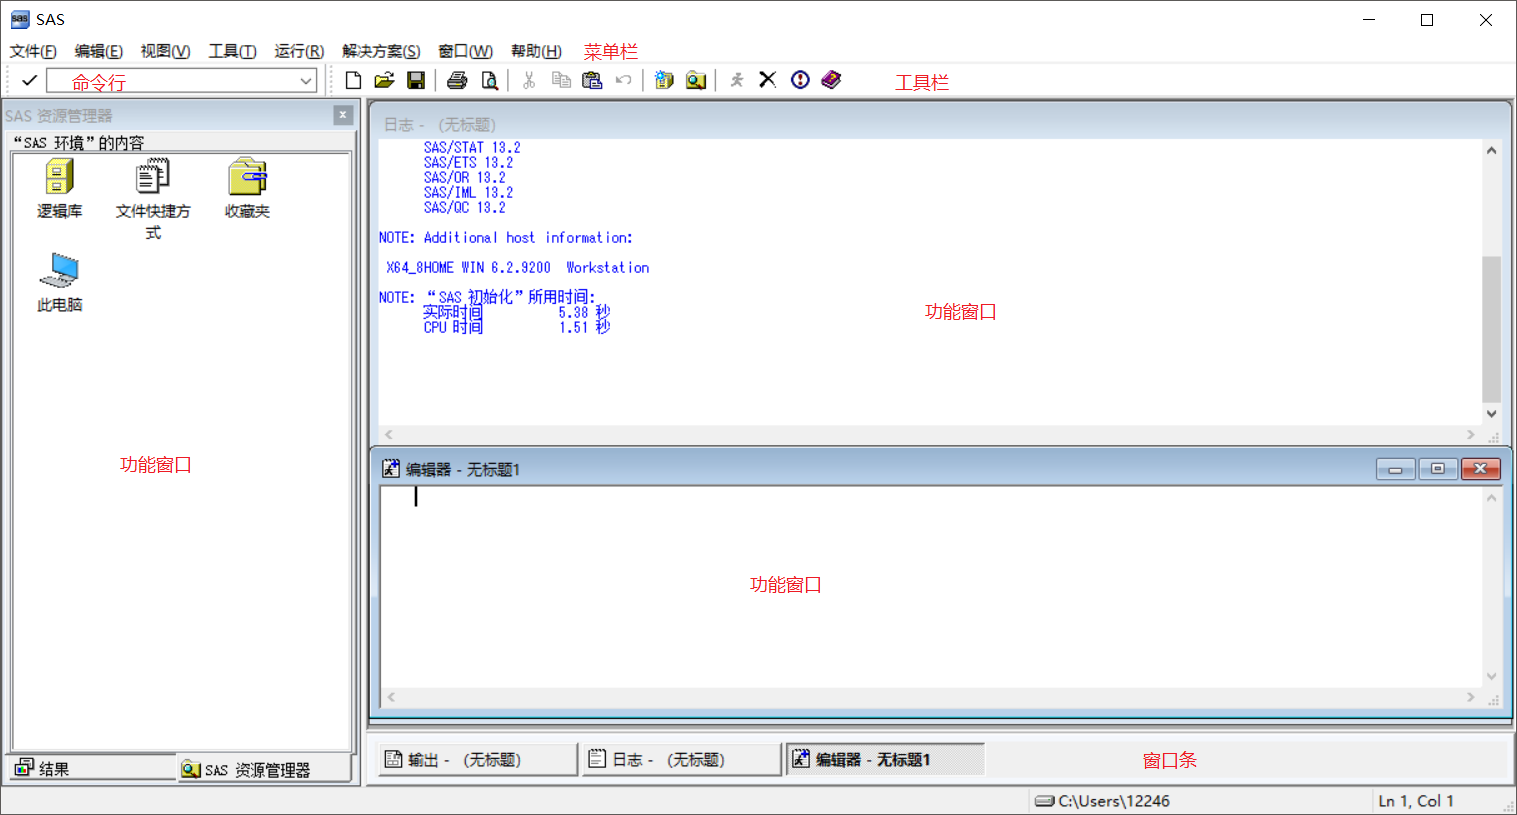Open the 帮助(H) menu
Viewport: 1517px width, 815px height.
tap(536, 51)
